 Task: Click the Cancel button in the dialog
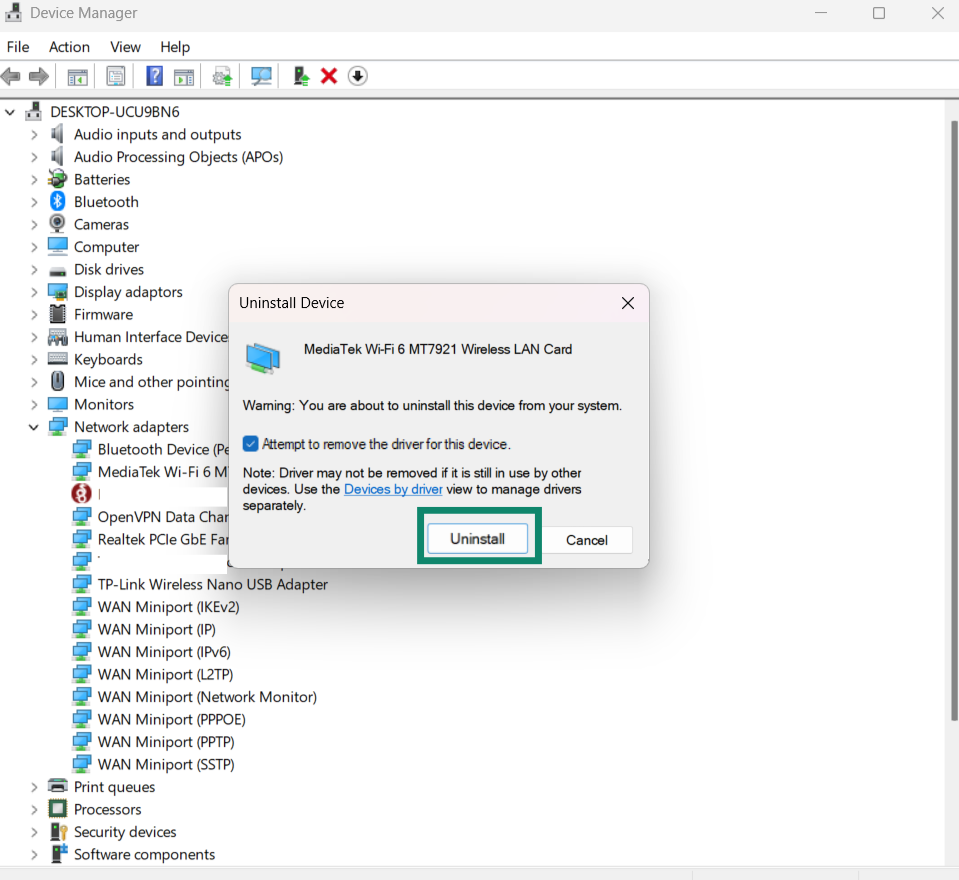586,540
